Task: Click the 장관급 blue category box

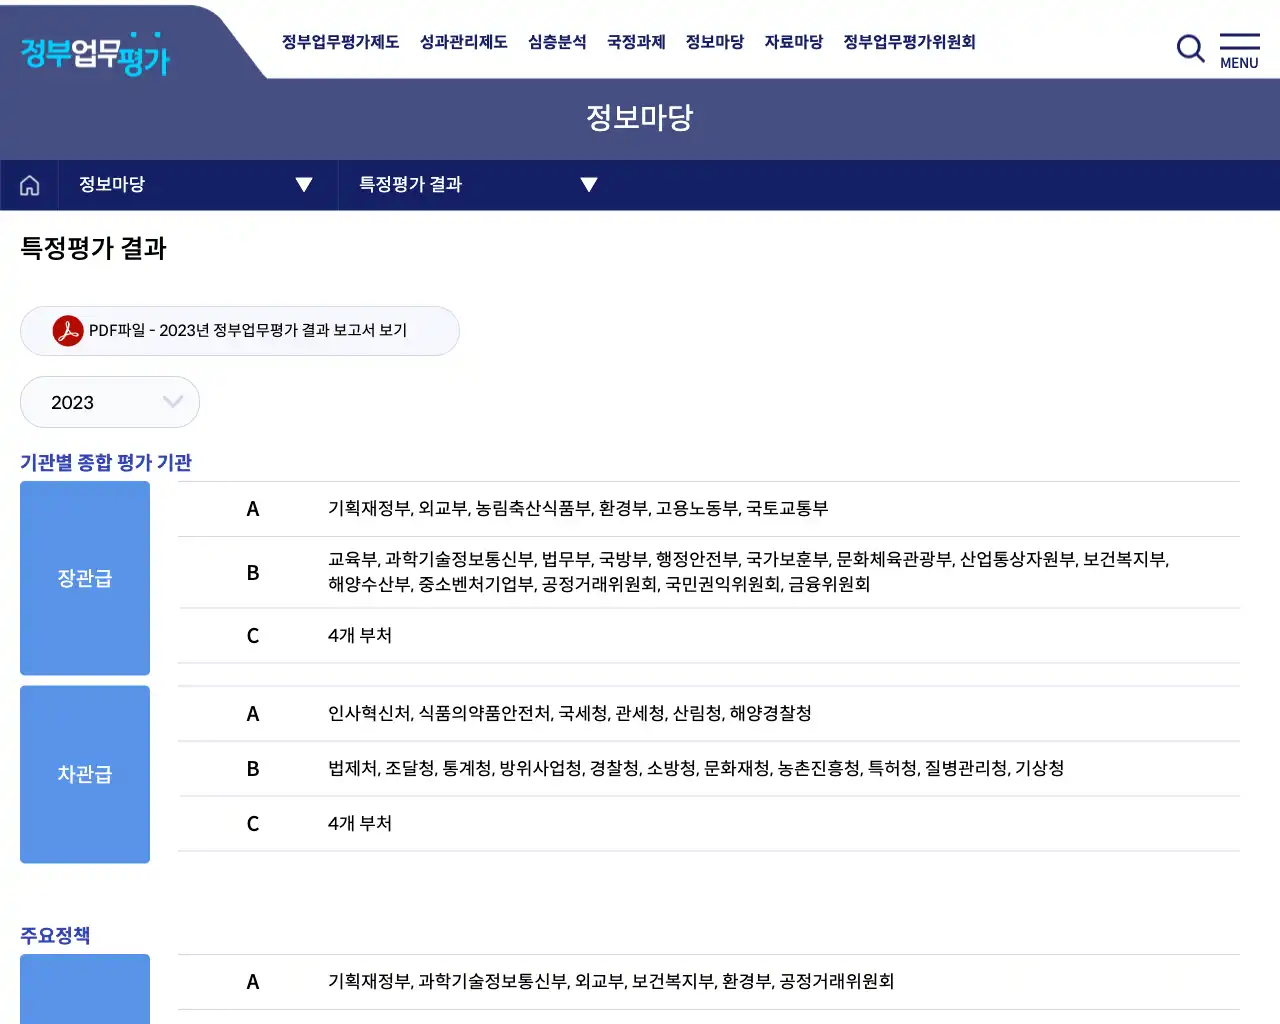Action: [85, 578]
